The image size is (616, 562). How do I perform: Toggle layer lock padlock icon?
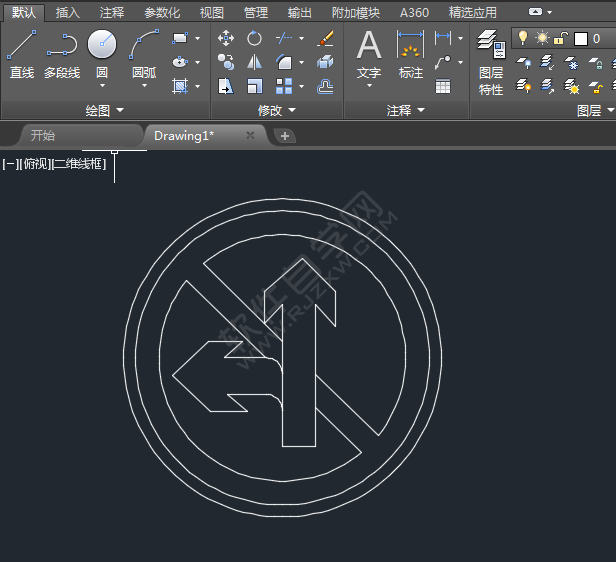pos(561,38)
